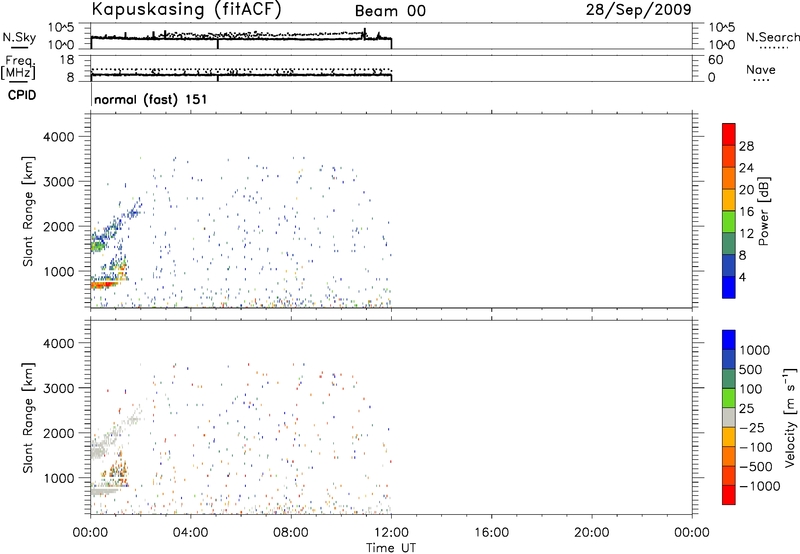Select the "-500" label on Velocity color bar
The image size is (800, 554).
[756, 466]
